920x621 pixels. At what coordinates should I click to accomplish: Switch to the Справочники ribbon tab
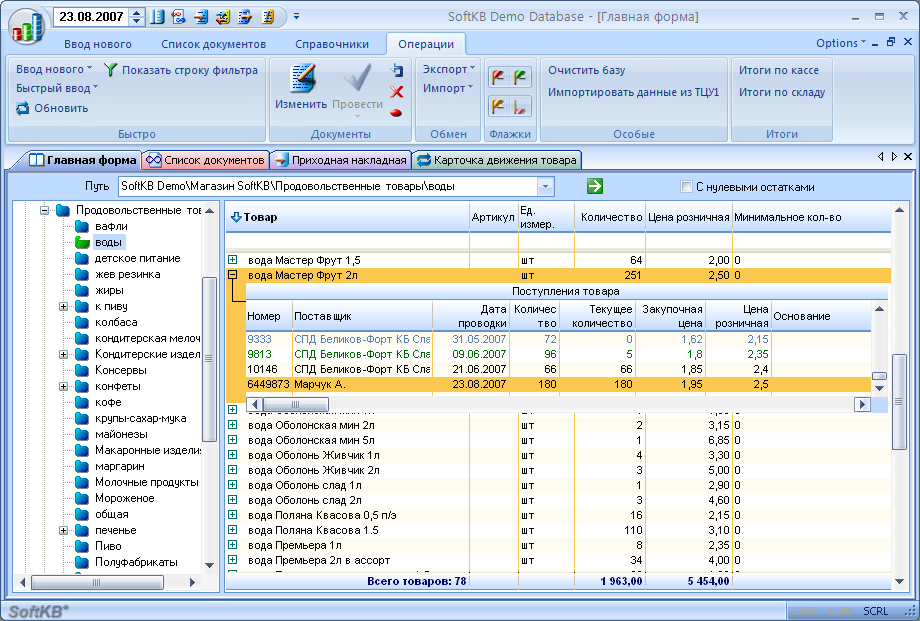click(332, 44)
